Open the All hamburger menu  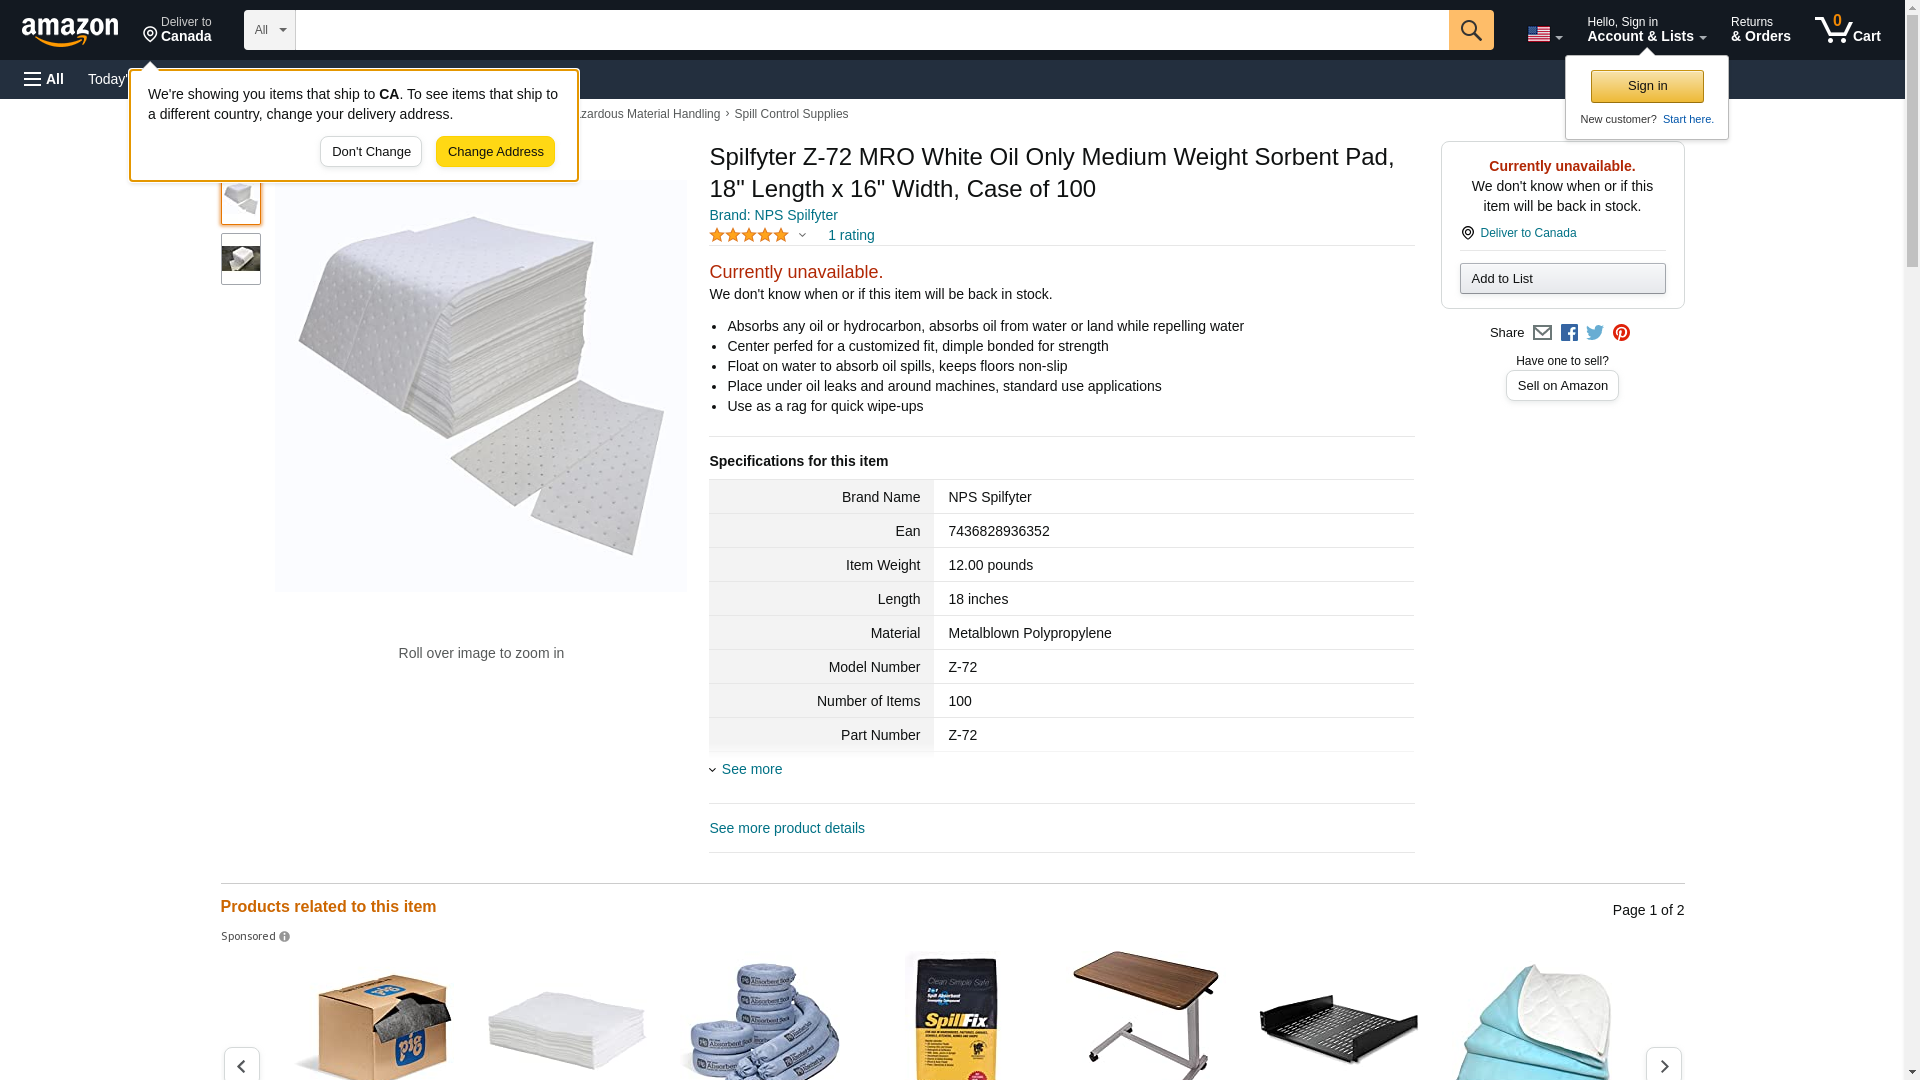(x=44, y=79)
